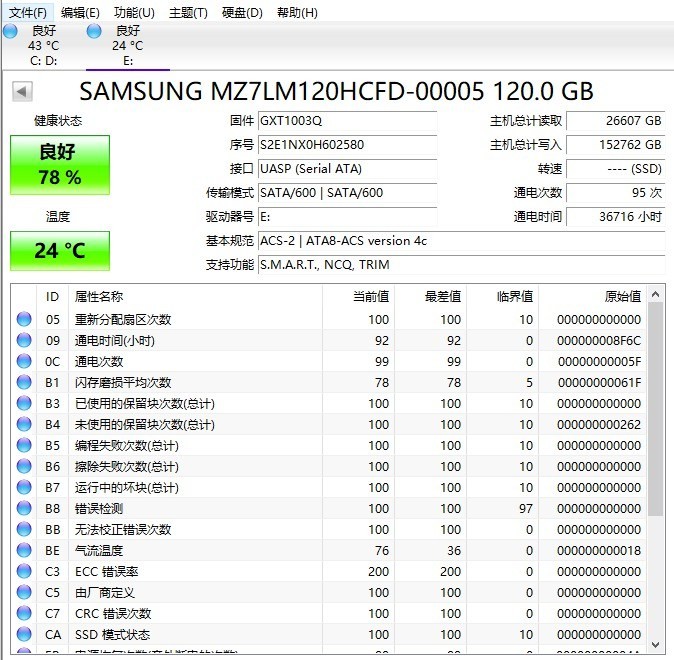
Task: Click the scroll down arrow of attribute list
Action: [x=656, y=645]
